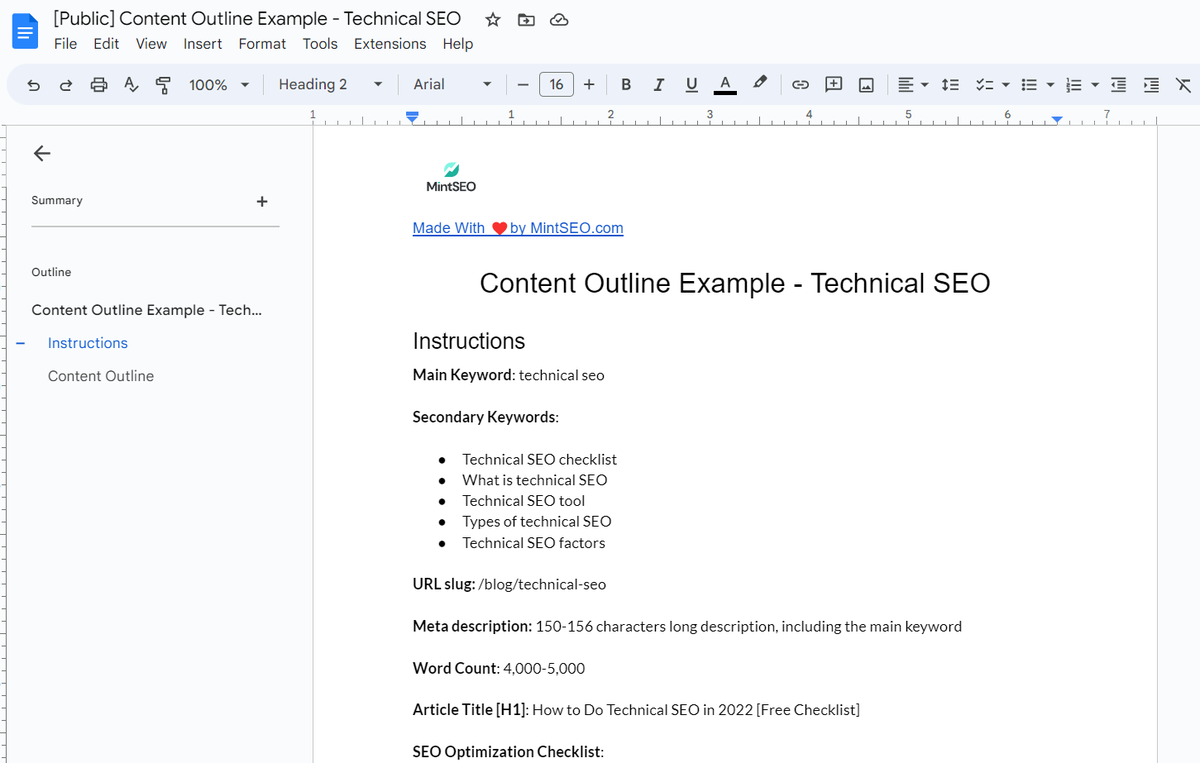Open the numbered list style dropdown
The image size is (1200, 763).
(x=1095, y=85)
